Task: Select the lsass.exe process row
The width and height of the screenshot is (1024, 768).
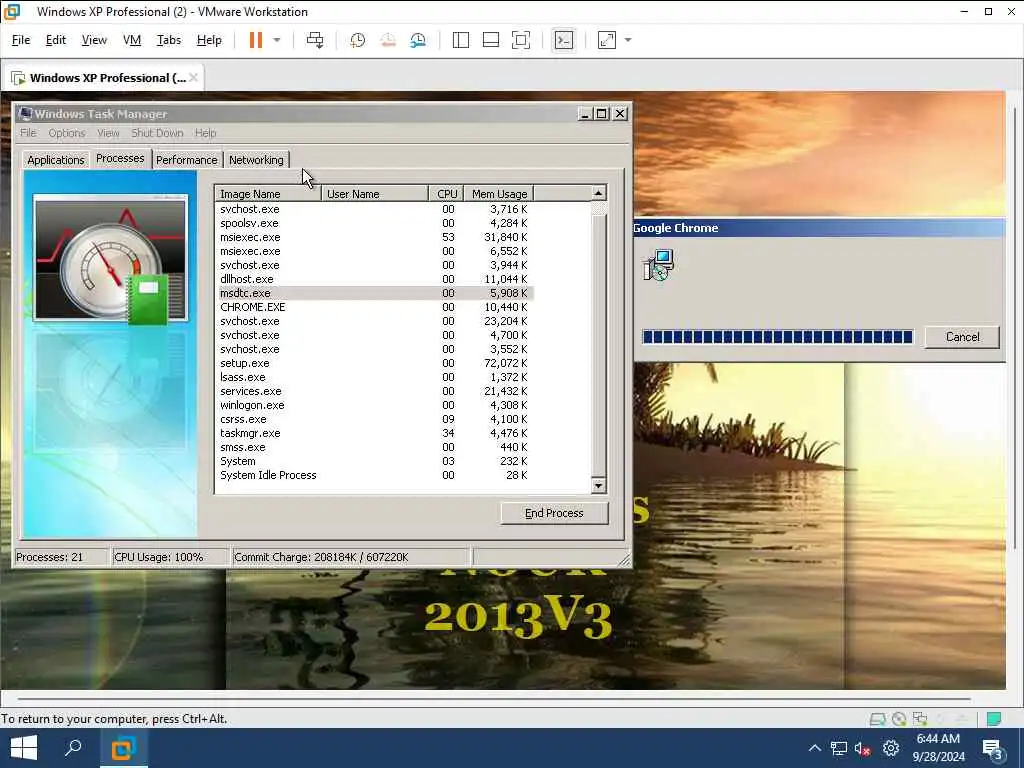Action: click(x=375, y=377)
